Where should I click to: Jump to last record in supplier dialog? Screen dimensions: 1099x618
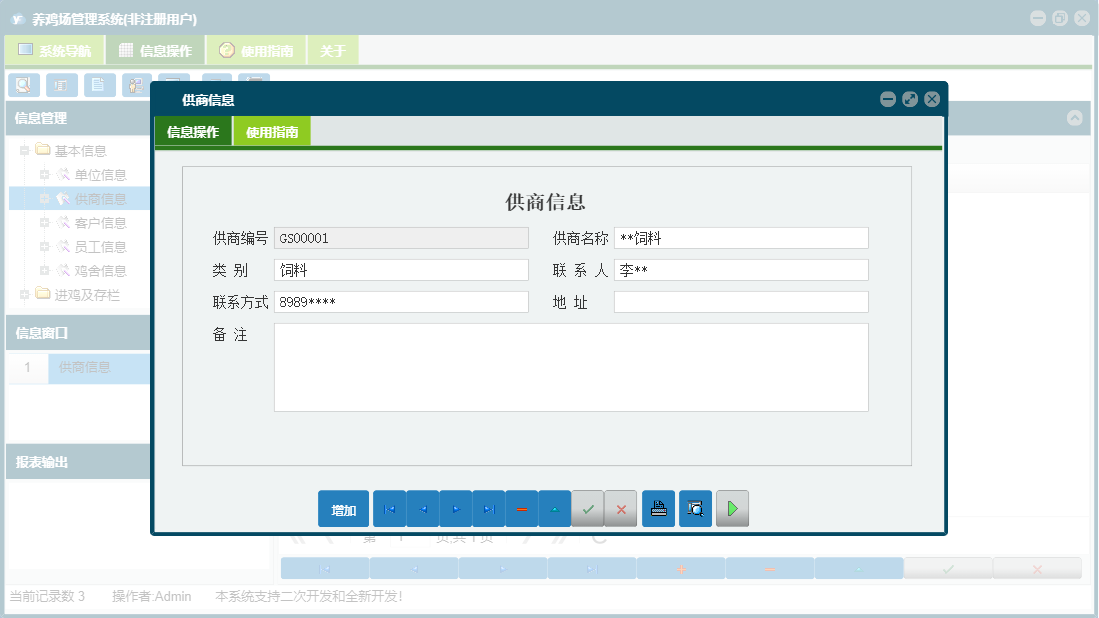[488, 509]
